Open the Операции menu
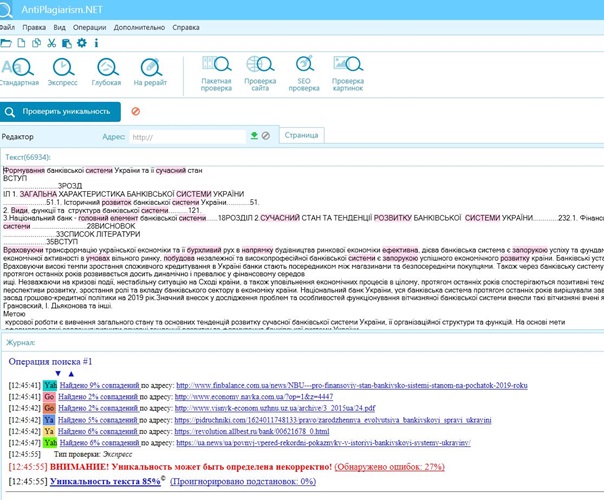604x500 pixels. 89,27
